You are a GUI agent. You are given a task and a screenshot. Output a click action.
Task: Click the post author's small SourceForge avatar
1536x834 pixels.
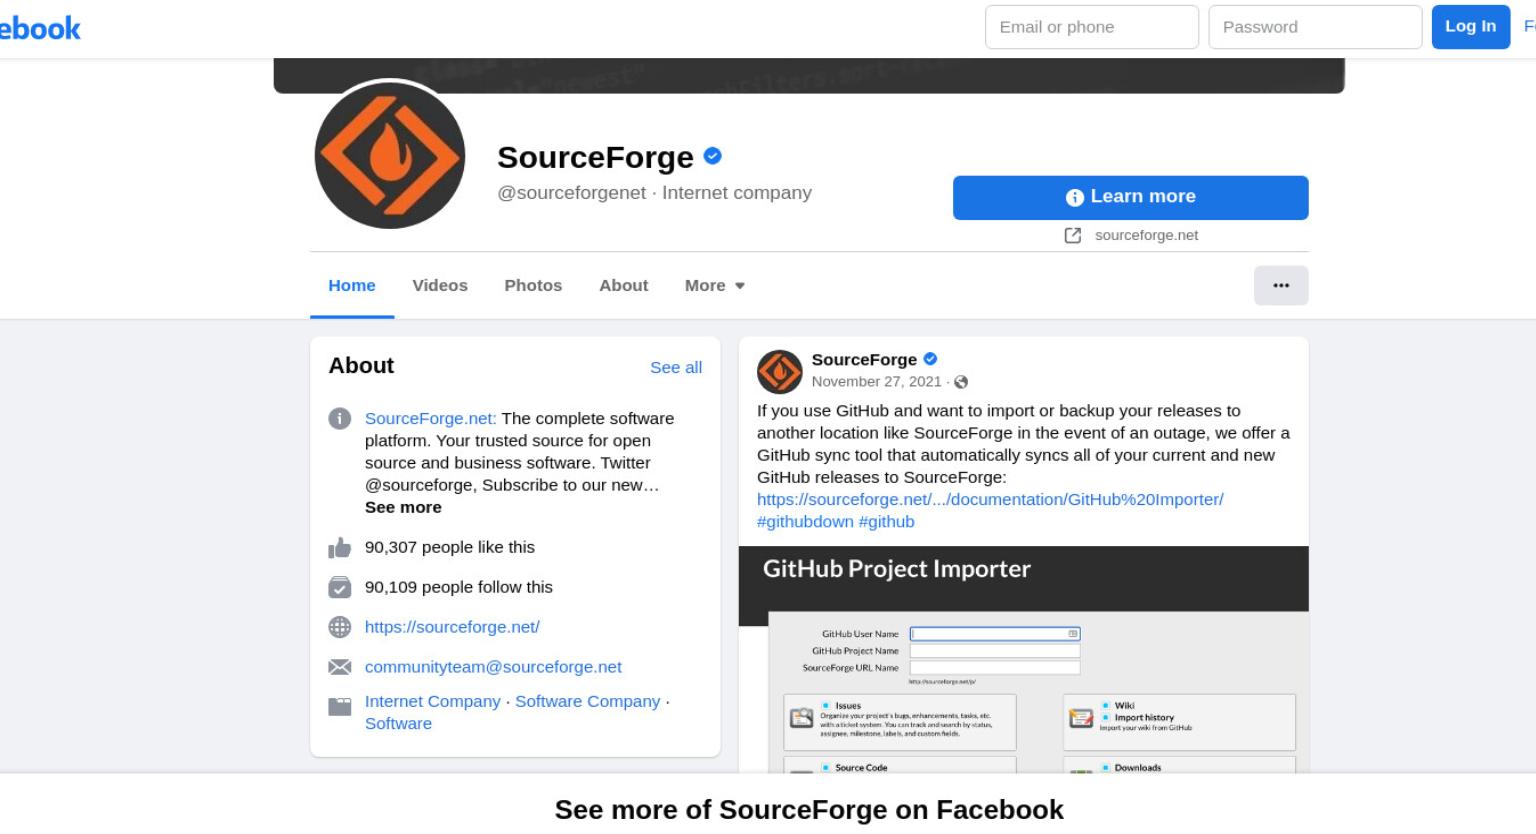click(x=780, y=371)
